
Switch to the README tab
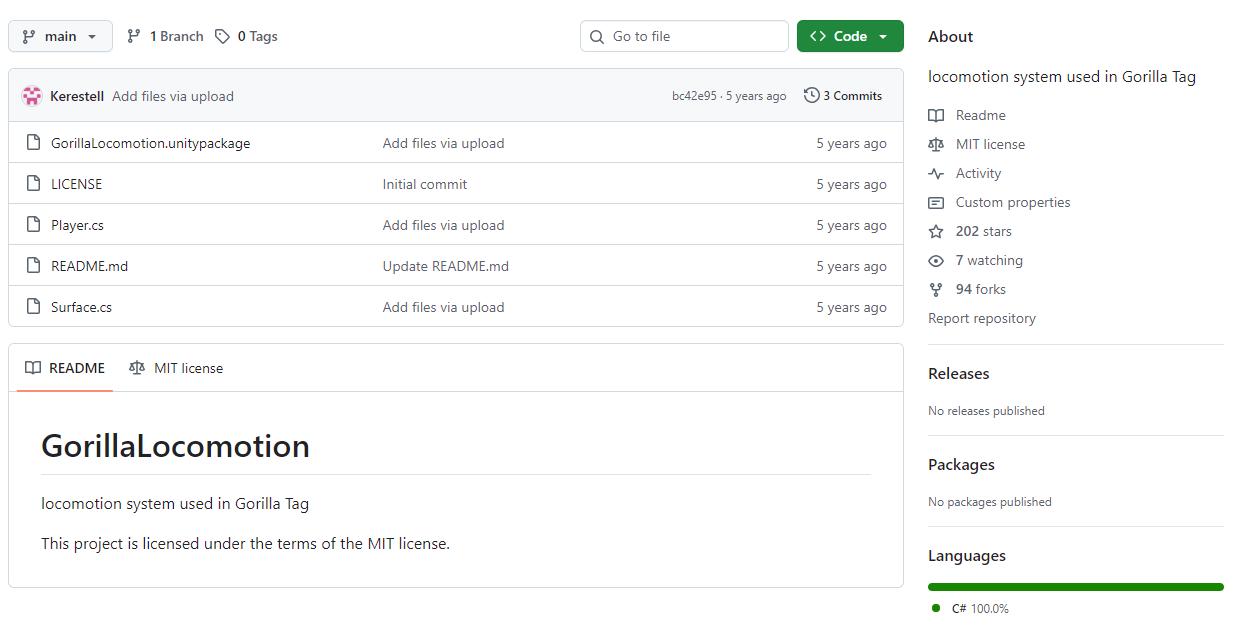click(x=65, y=368)
